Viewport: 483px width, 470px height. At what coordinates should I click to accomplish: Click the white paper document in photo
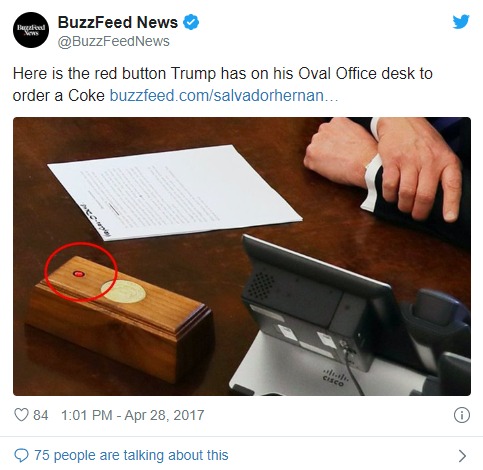[175, 192]
